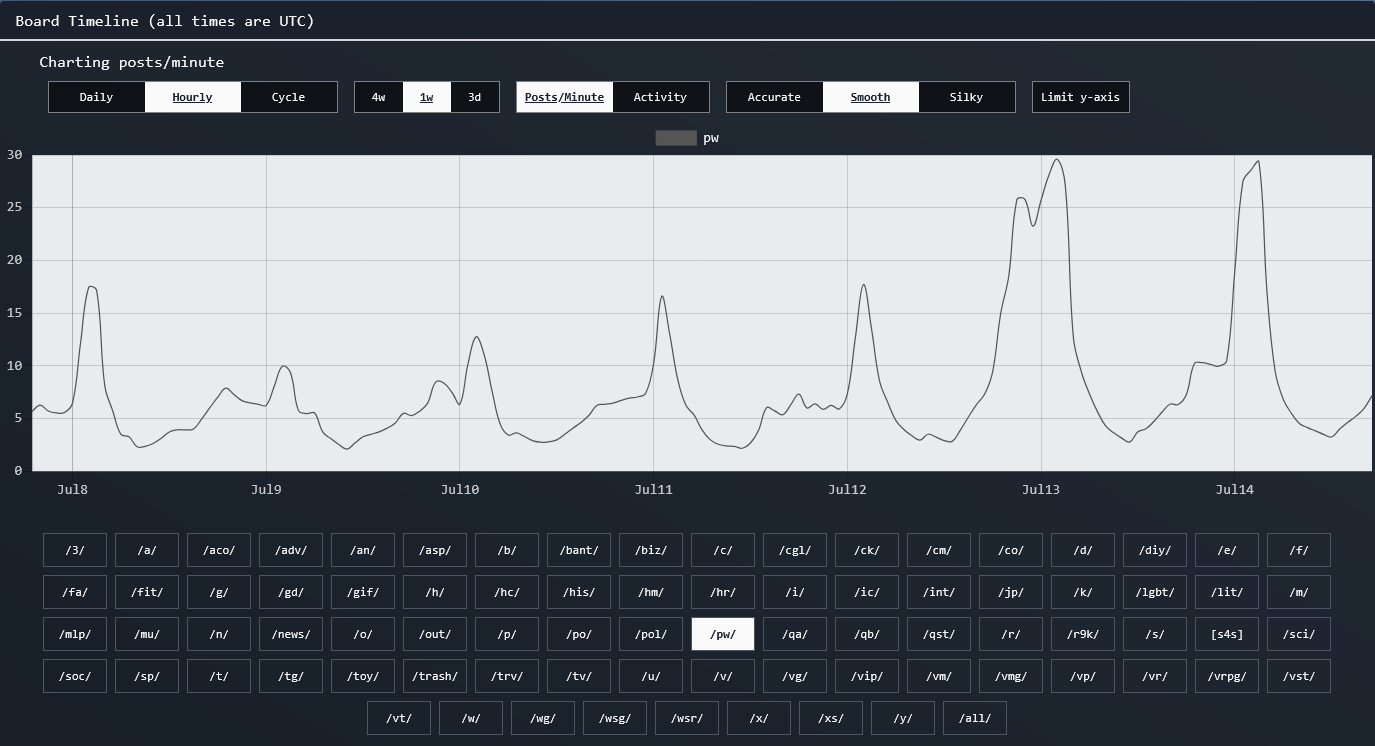Select the /wg/ board
The image size is (1375, 746).
(543, 718)
